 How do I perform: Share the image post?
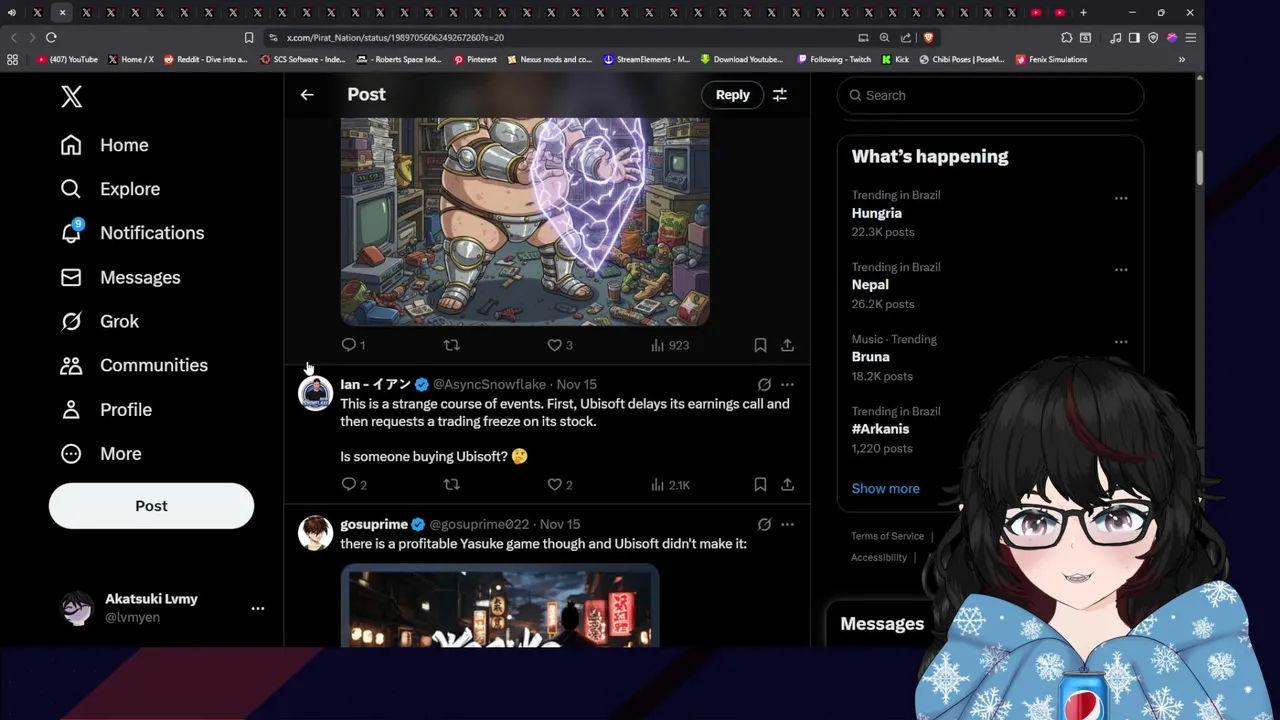pyautogui.click(x=787, y=345)
